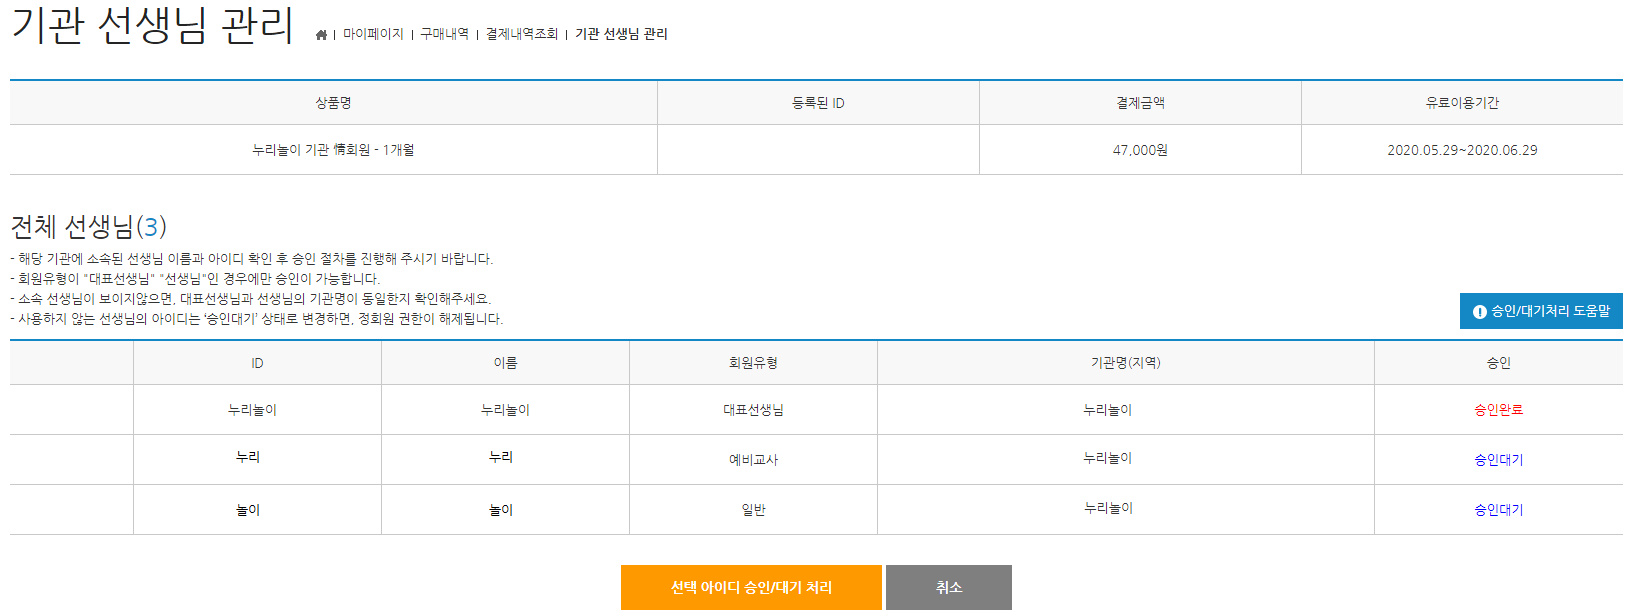
Task: Select 놀이 ID cell in teacher table
Action: point(248,510)
